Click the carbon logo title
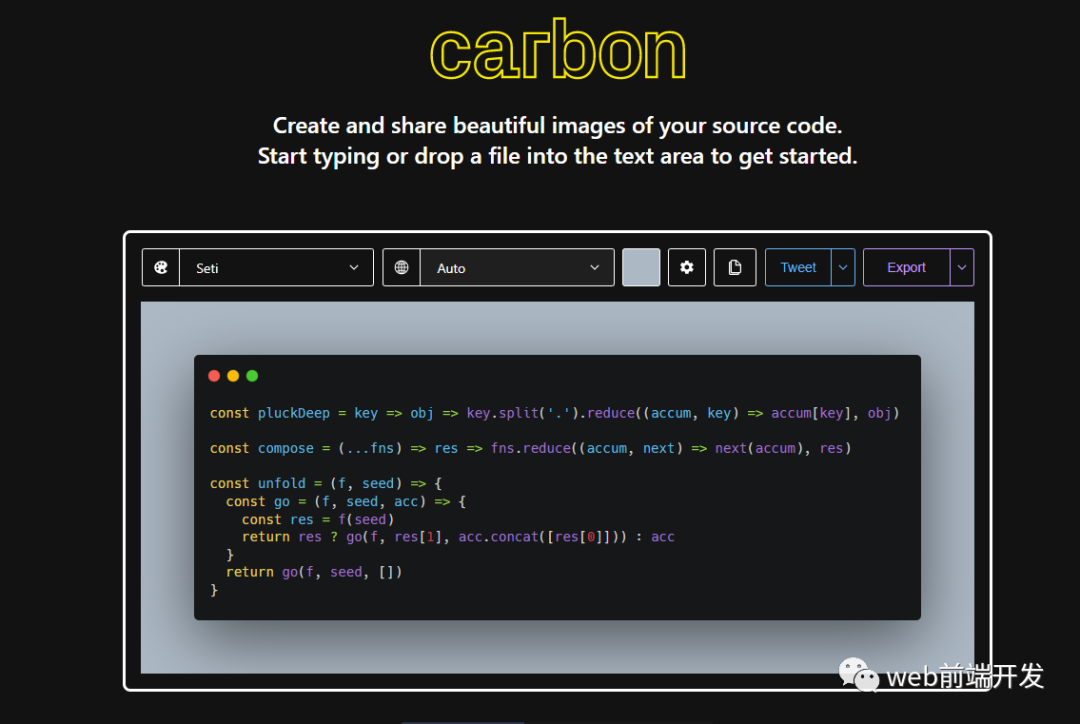This screenshot has height=724, width=1080. pos(558,50)
